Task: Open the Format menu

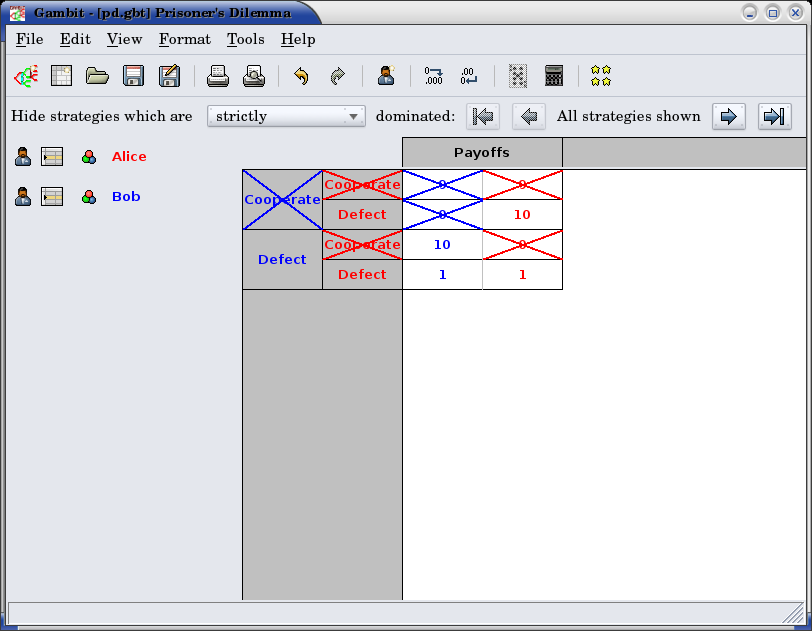Action: tap(184, 40)
